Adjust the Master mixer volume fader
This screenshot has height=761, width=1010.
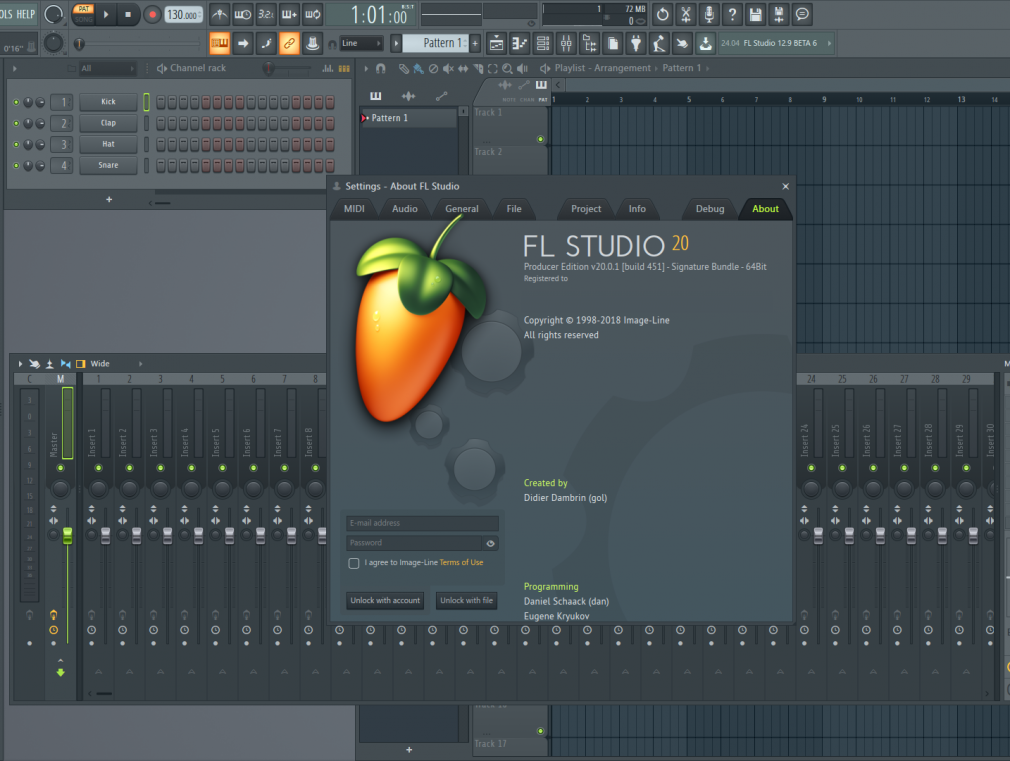click(68, 535)
